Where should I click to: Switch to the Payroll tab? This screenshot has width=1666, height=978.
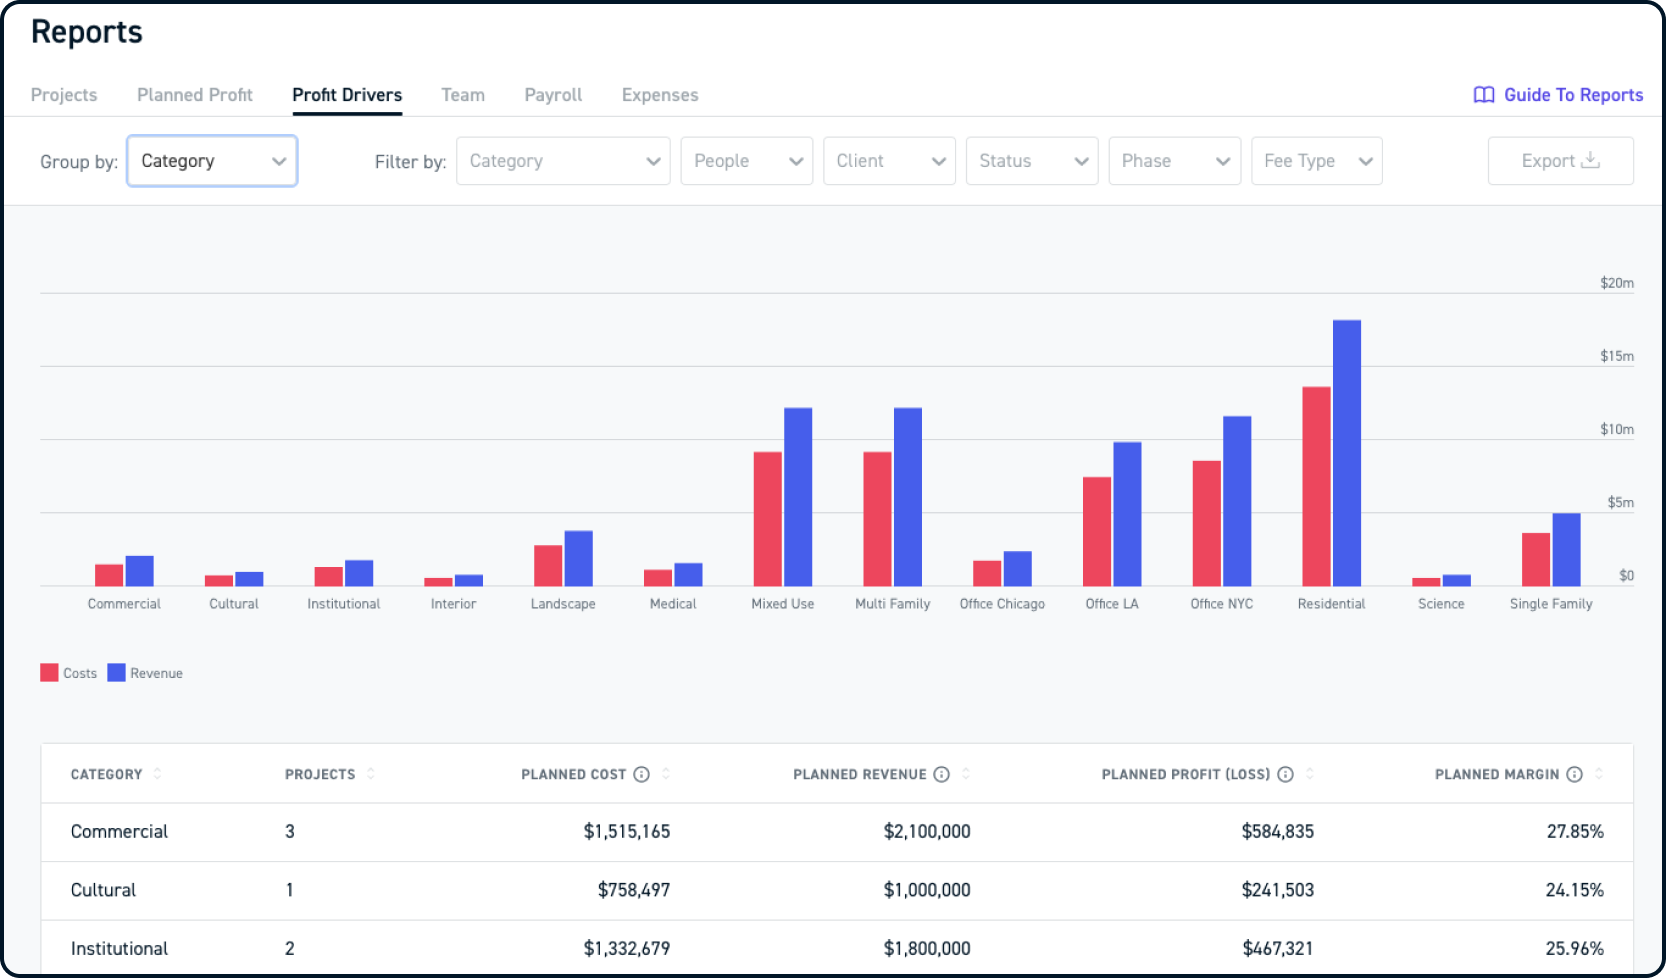point(553,95)
